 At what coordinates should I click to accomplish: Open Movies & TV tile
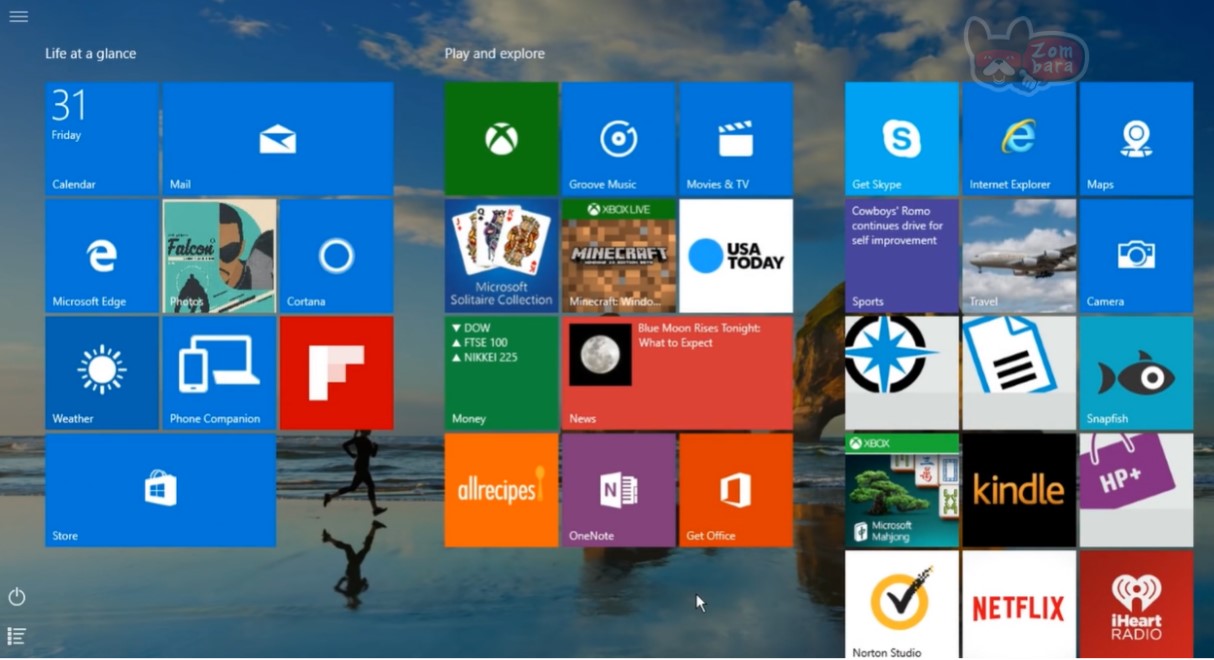pos(736,138)
